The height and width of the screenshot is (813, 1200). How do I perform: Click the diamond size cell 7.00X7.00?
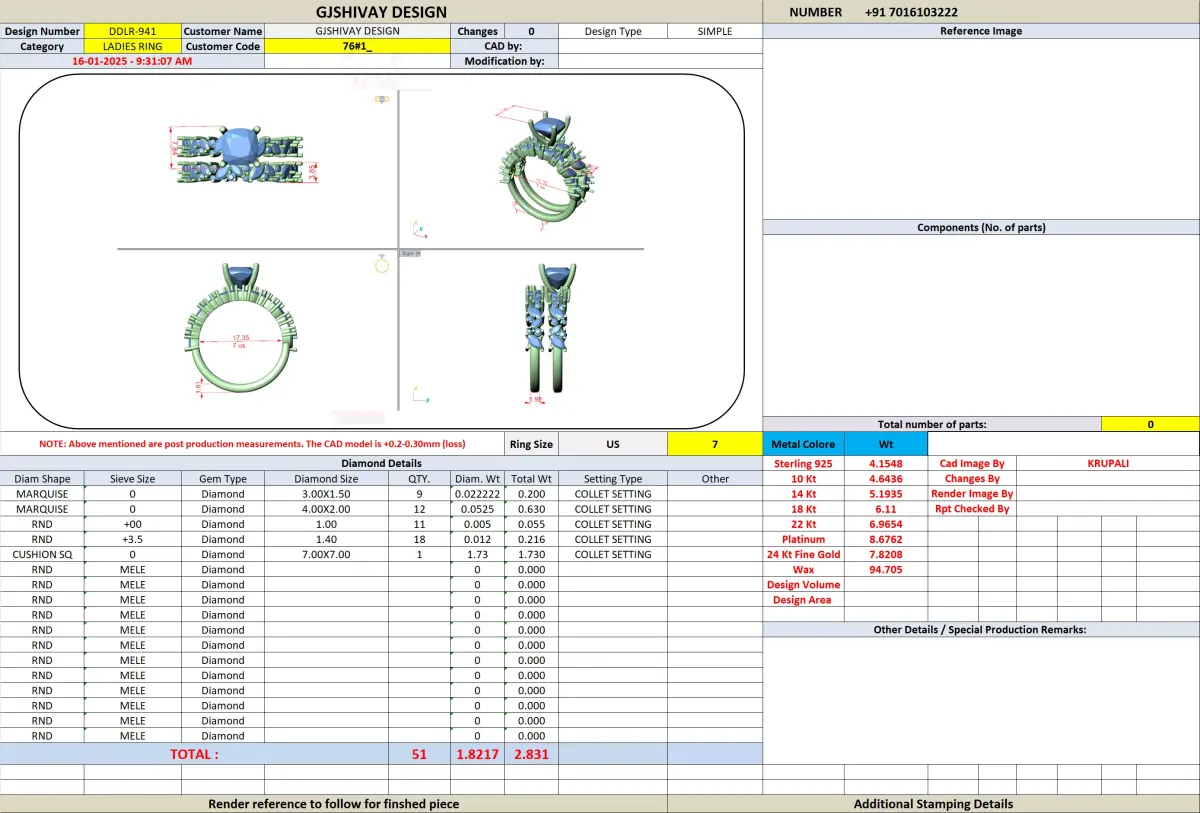[x=326, y=554]
